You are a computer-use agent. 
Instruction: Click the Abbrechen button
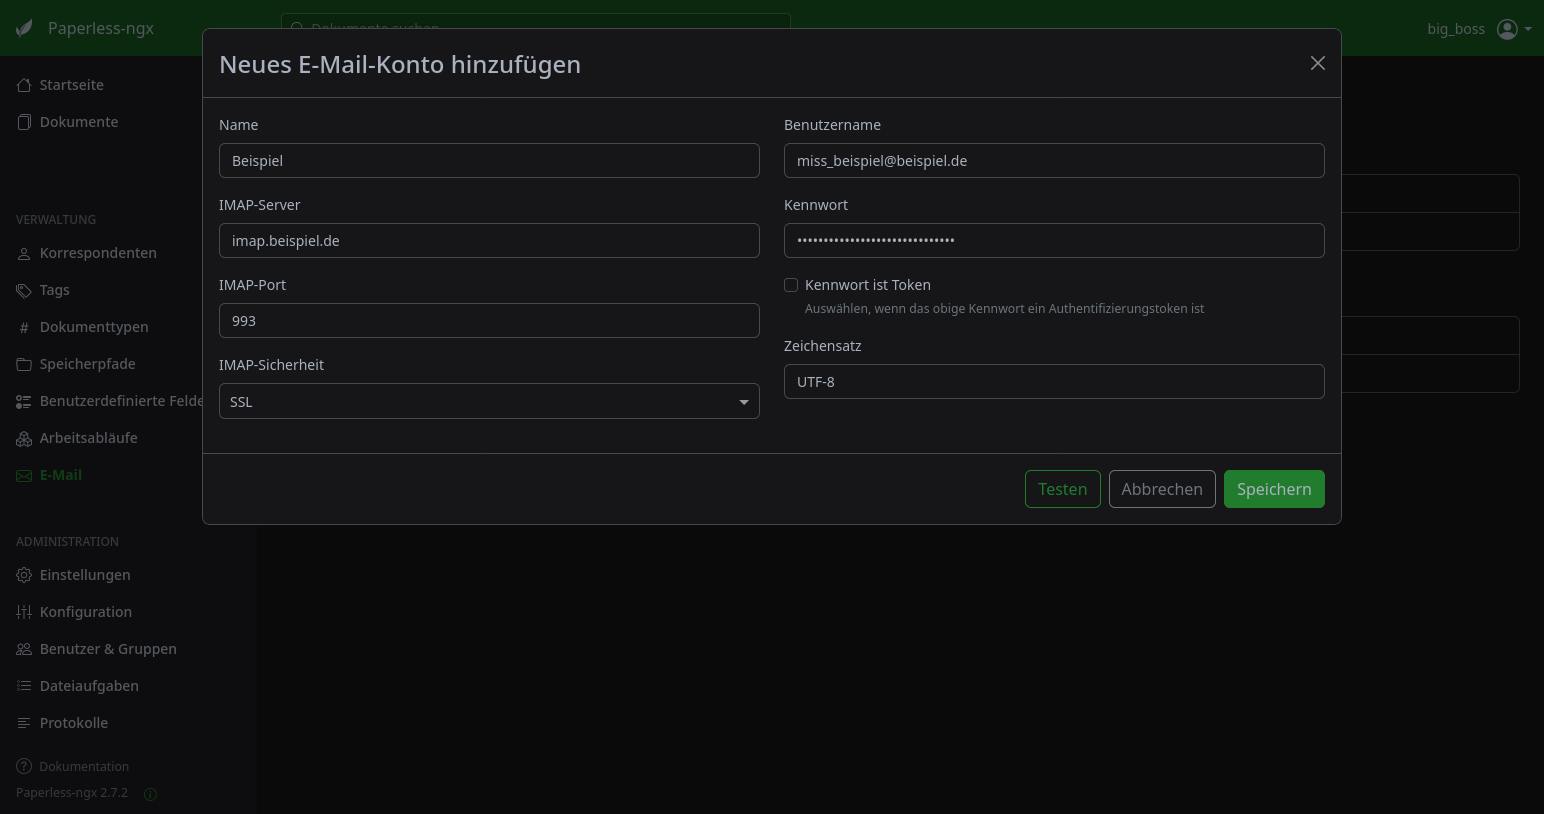pos(1162,489)
